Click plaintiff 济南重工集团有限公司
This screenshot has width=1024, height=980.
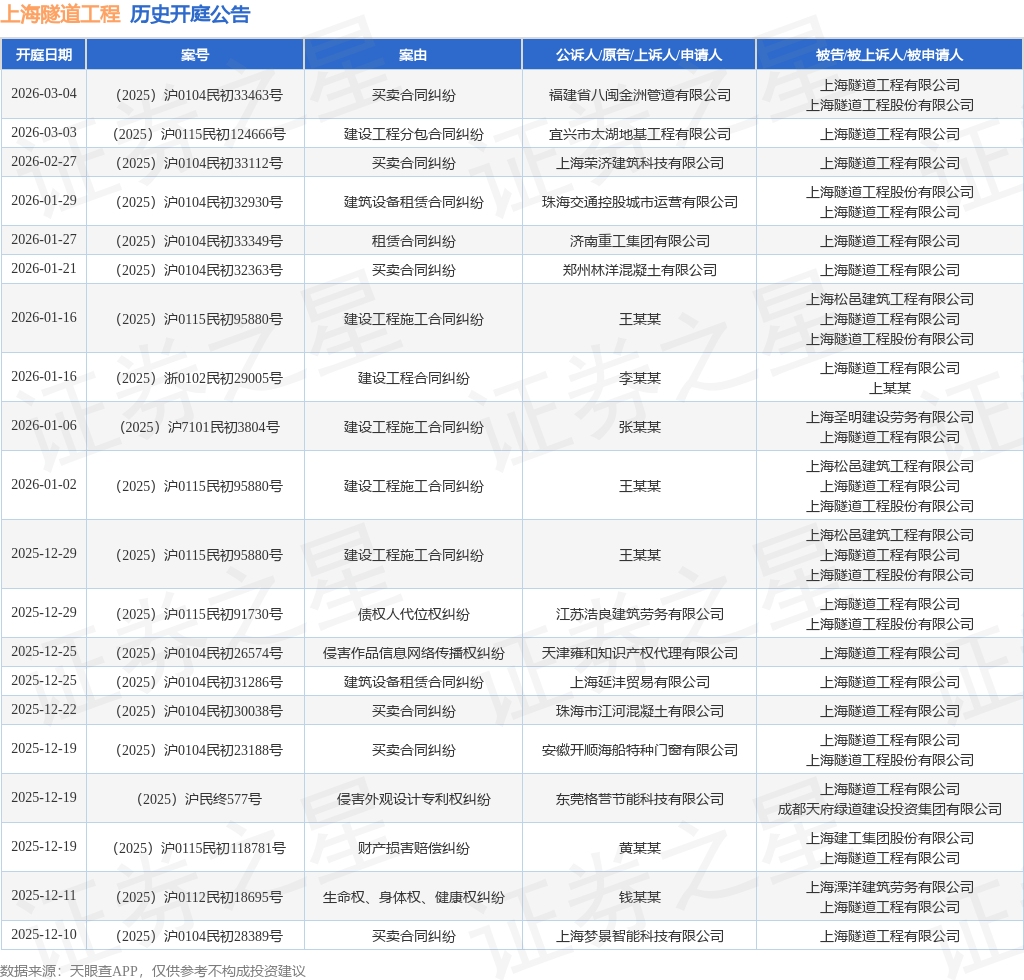click(639, 242)
